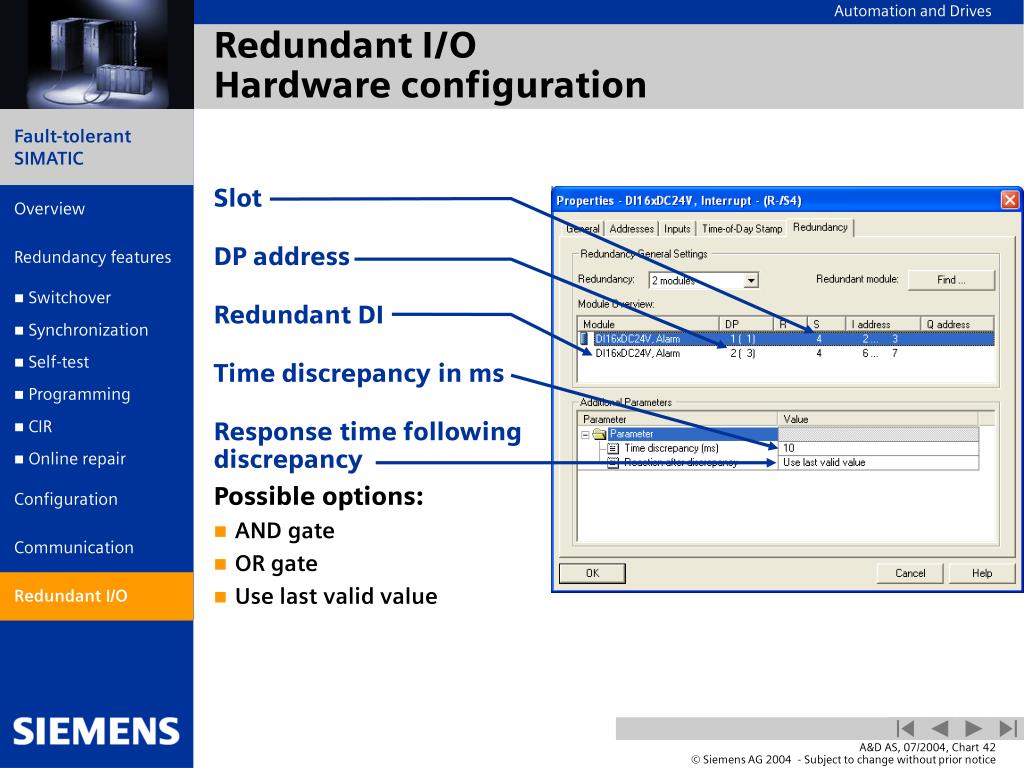Image resolution: width=1024 pixels, height=768 pixels.
Task: Open the Inputs tab
Action: [677, 229]
